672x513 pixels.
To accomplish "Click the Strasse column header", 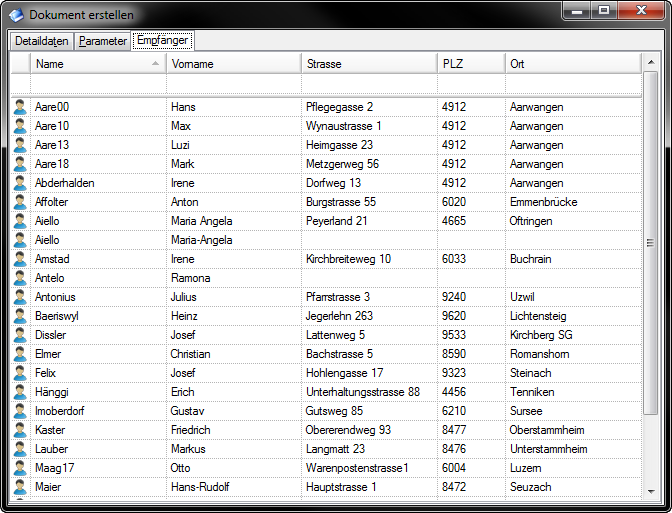I will pyautogui.click(x=368, y=63).
